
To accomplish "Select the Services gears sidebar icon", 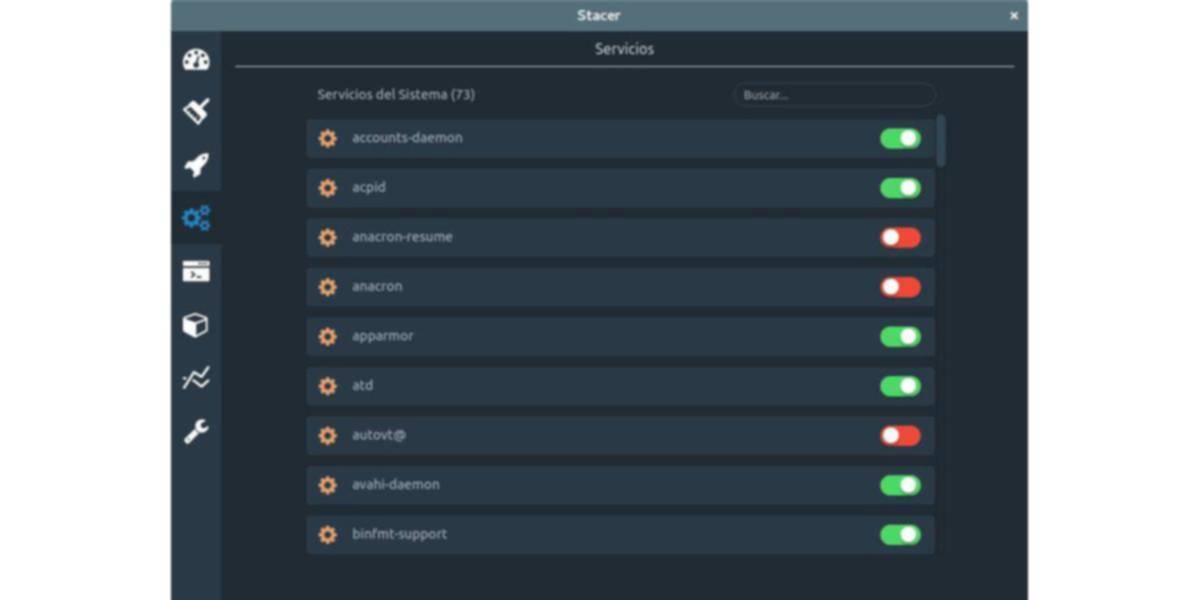I will (x=196, y=218).
